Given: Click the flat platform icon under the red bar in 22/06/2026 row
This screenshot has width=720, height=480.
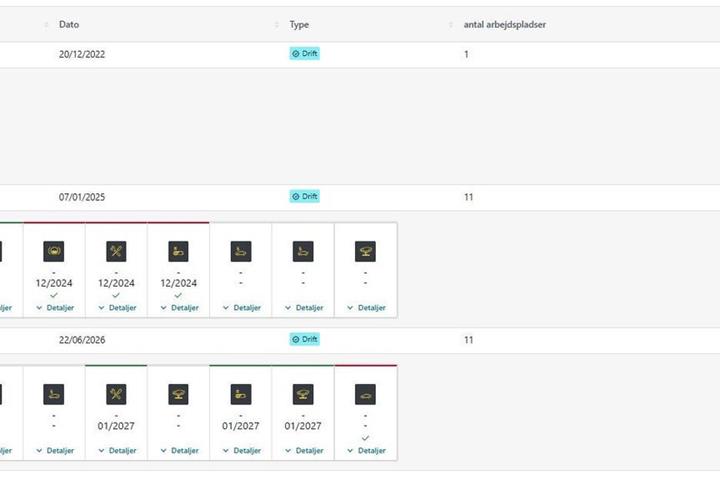Looking at the screenshot, I should 366,394.
